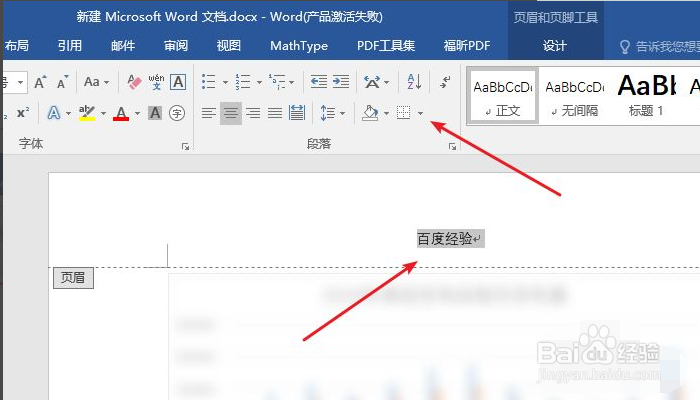Click the Increase Indent icon
700x400 pixels.
pos(341,82)
